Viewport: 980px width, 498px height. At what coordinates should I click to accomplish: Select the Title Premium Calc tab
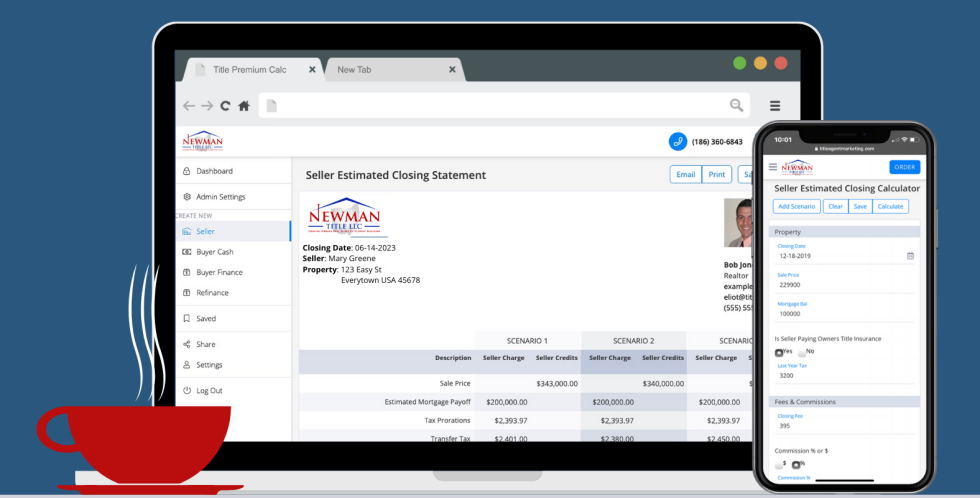250,69
